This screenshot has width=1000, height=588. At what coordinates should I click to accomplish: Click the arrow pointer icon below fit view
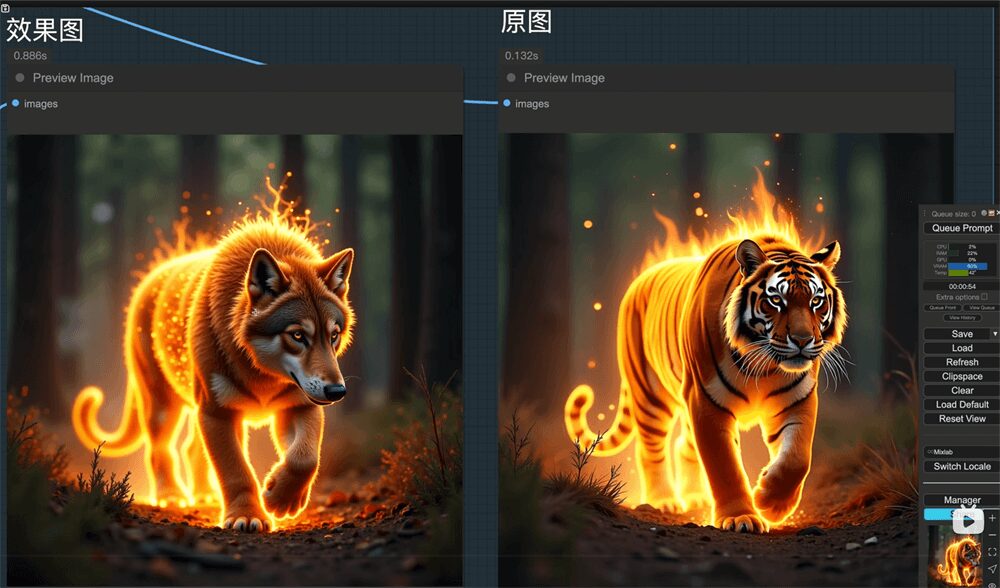(x=992, y=568)
